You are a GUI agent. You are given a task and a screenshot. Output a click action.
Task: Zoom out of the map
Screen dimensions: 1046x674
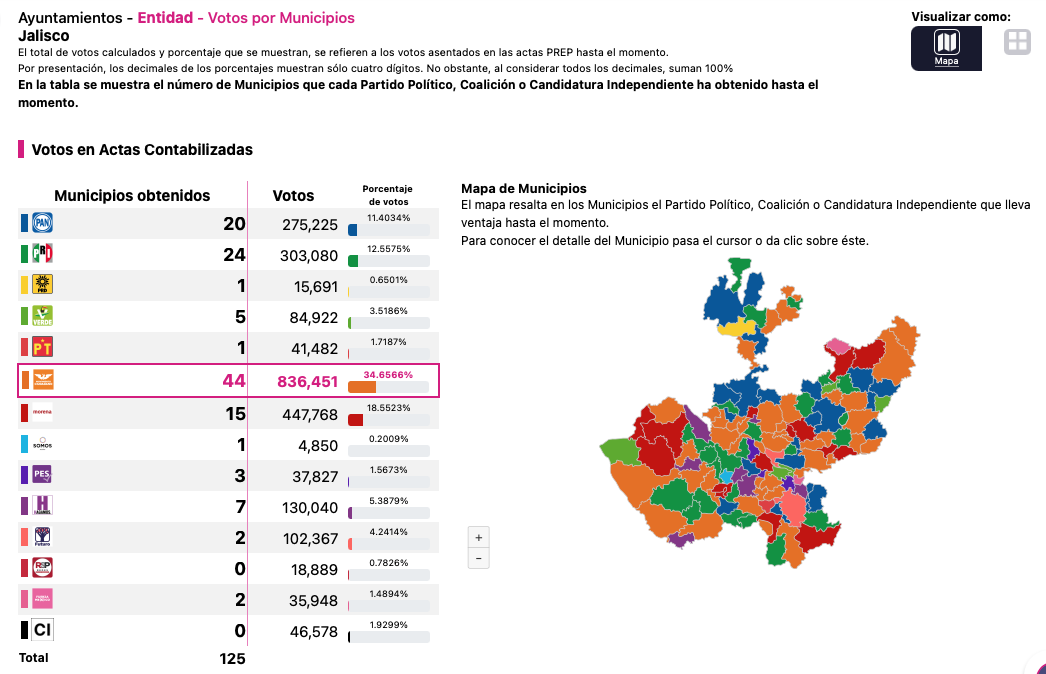(479, 558)
